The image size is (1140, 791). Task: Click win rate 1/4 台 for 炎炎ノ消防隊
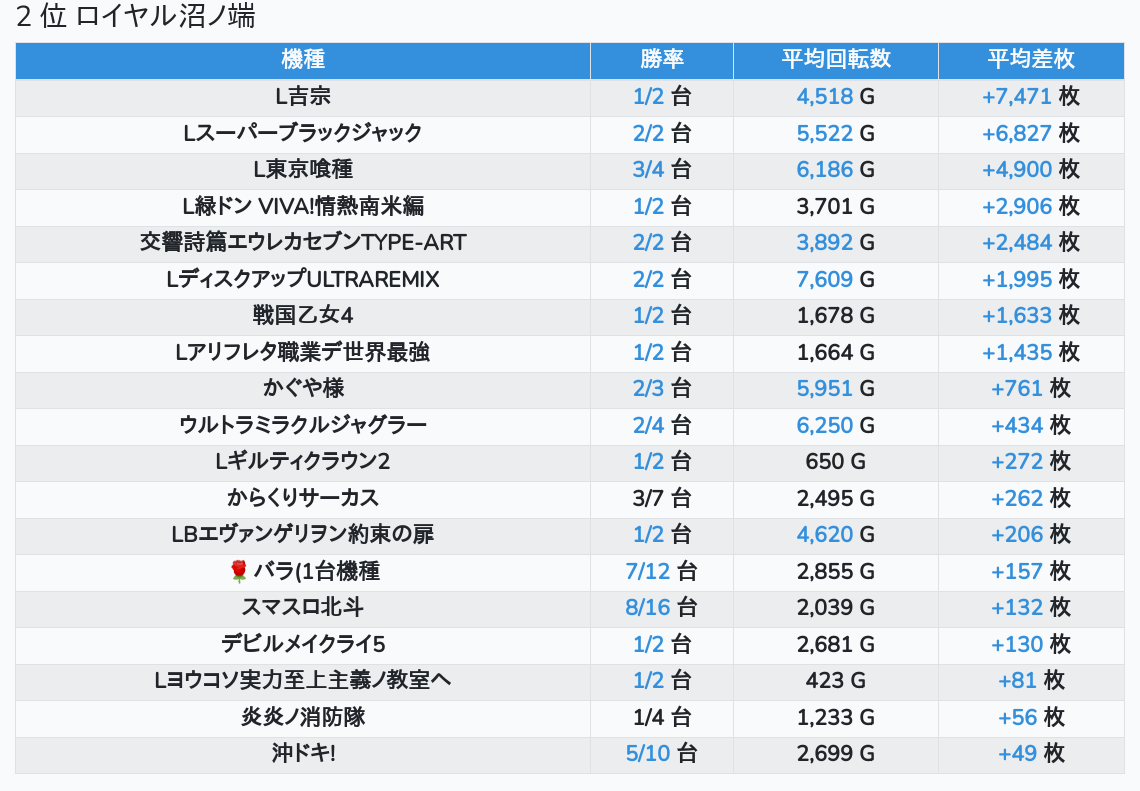(x=662, y=718)
